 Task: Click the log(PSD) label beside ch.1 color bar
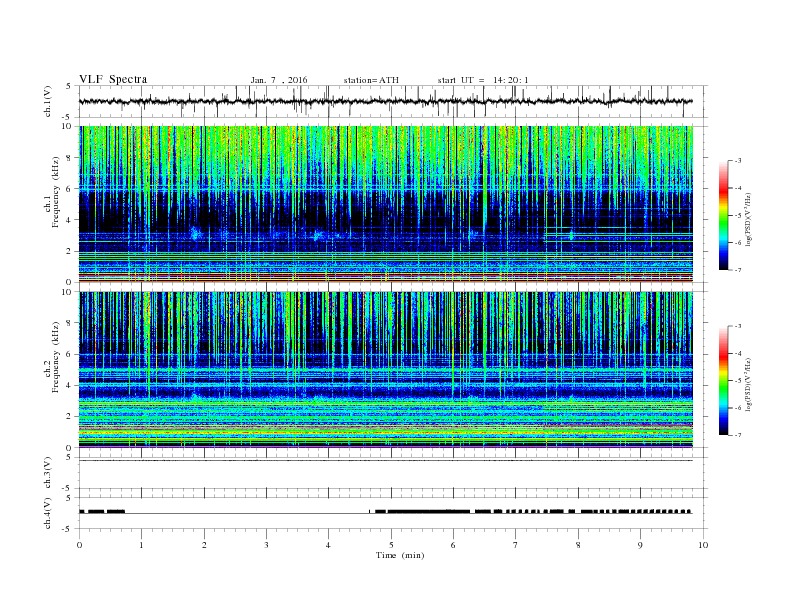[749, 220]
